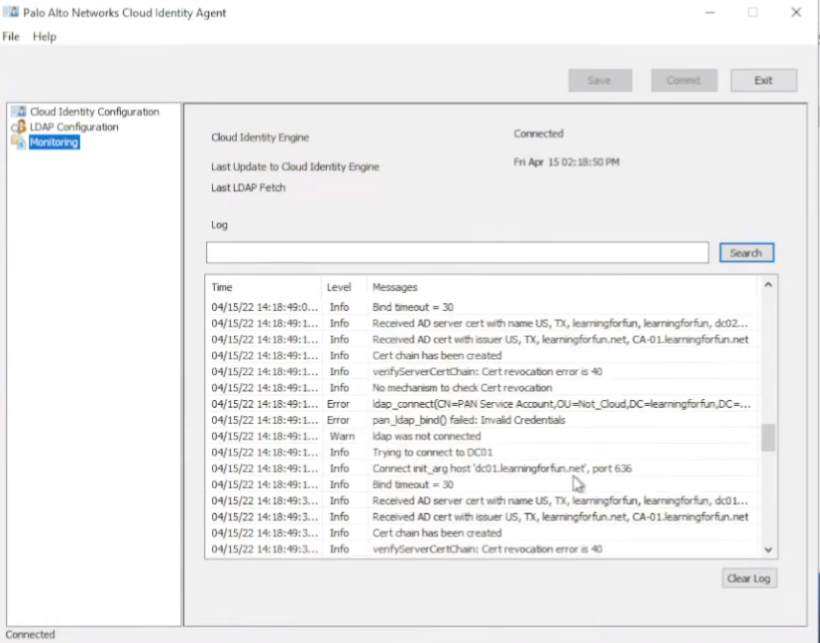Screen dimensions: 820x643
Task: Select the 'Trying to connect to DC01' row
Action: (x=482, y=453)
